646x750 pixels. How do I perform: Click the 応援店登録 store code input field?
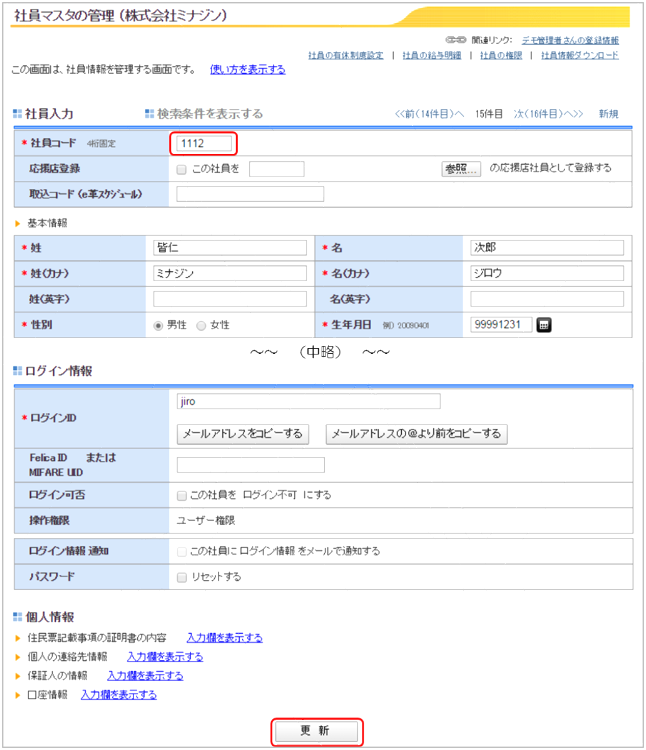coord(276,169)
